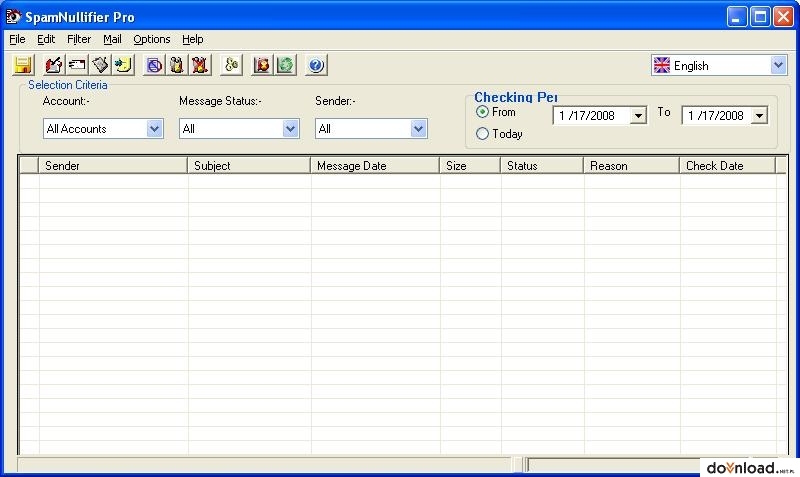The image size is (800, 477).
Task: Sort by the Subject column header
Action: (x=249, y=166)
